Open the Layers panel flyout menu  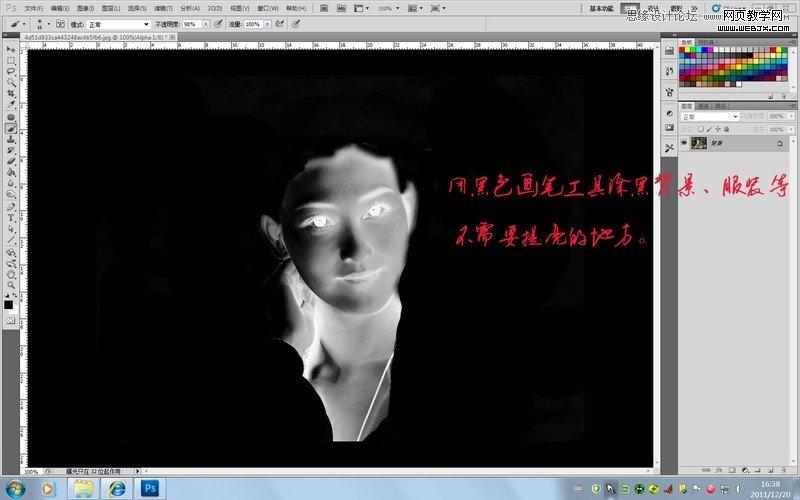tap(790, 106)
